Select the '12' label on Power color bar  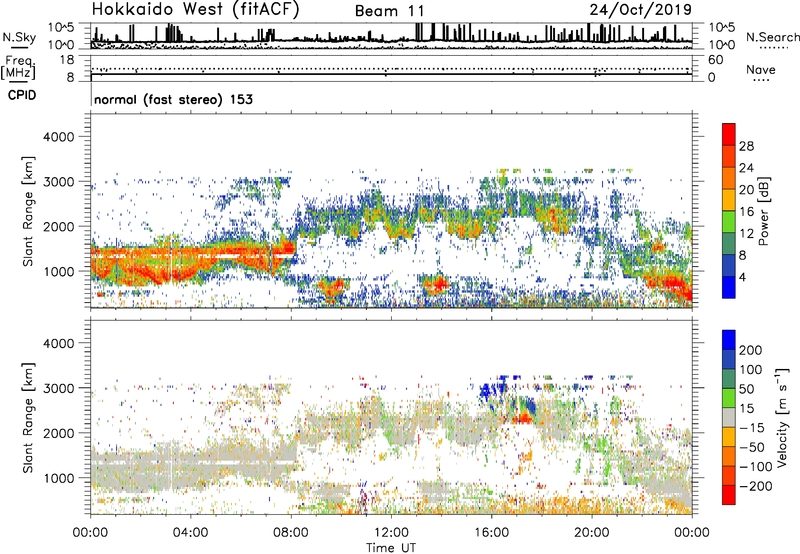[746, 234]
